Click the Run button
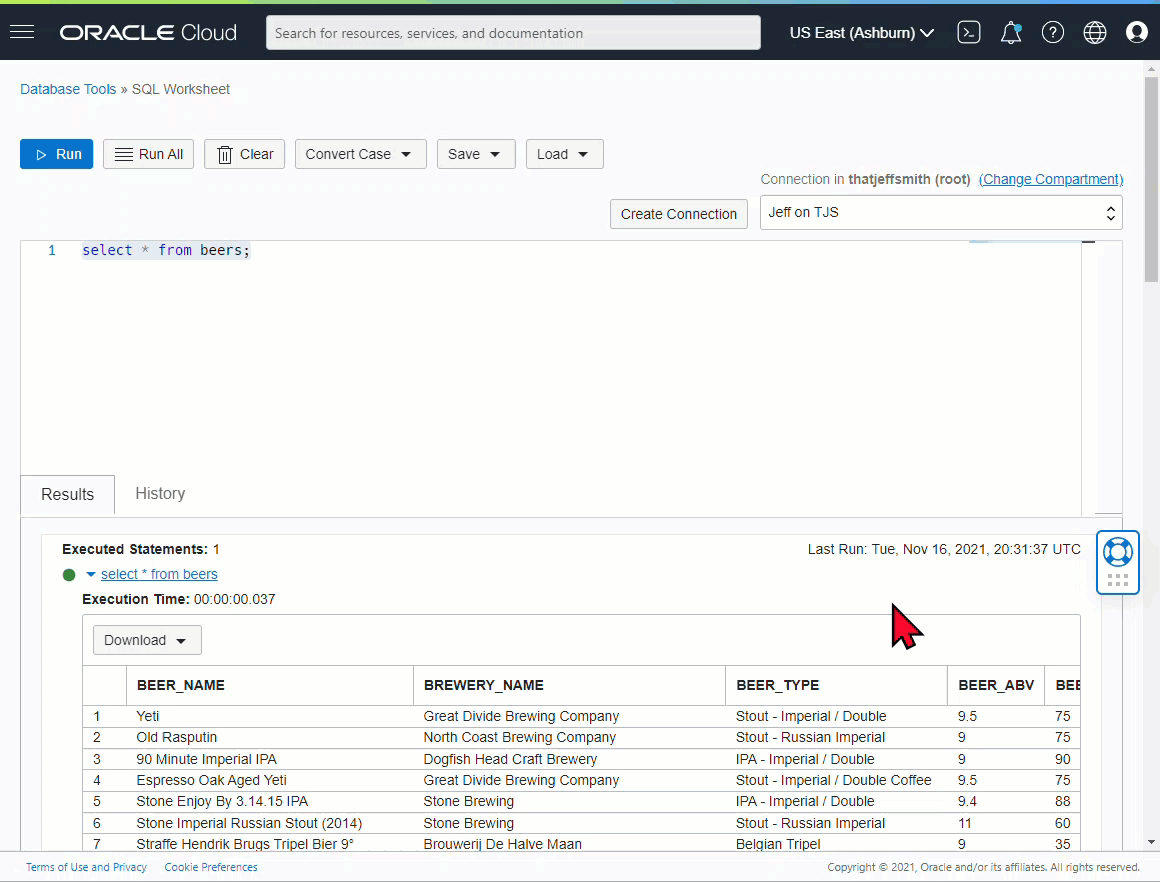 [56, 154]
